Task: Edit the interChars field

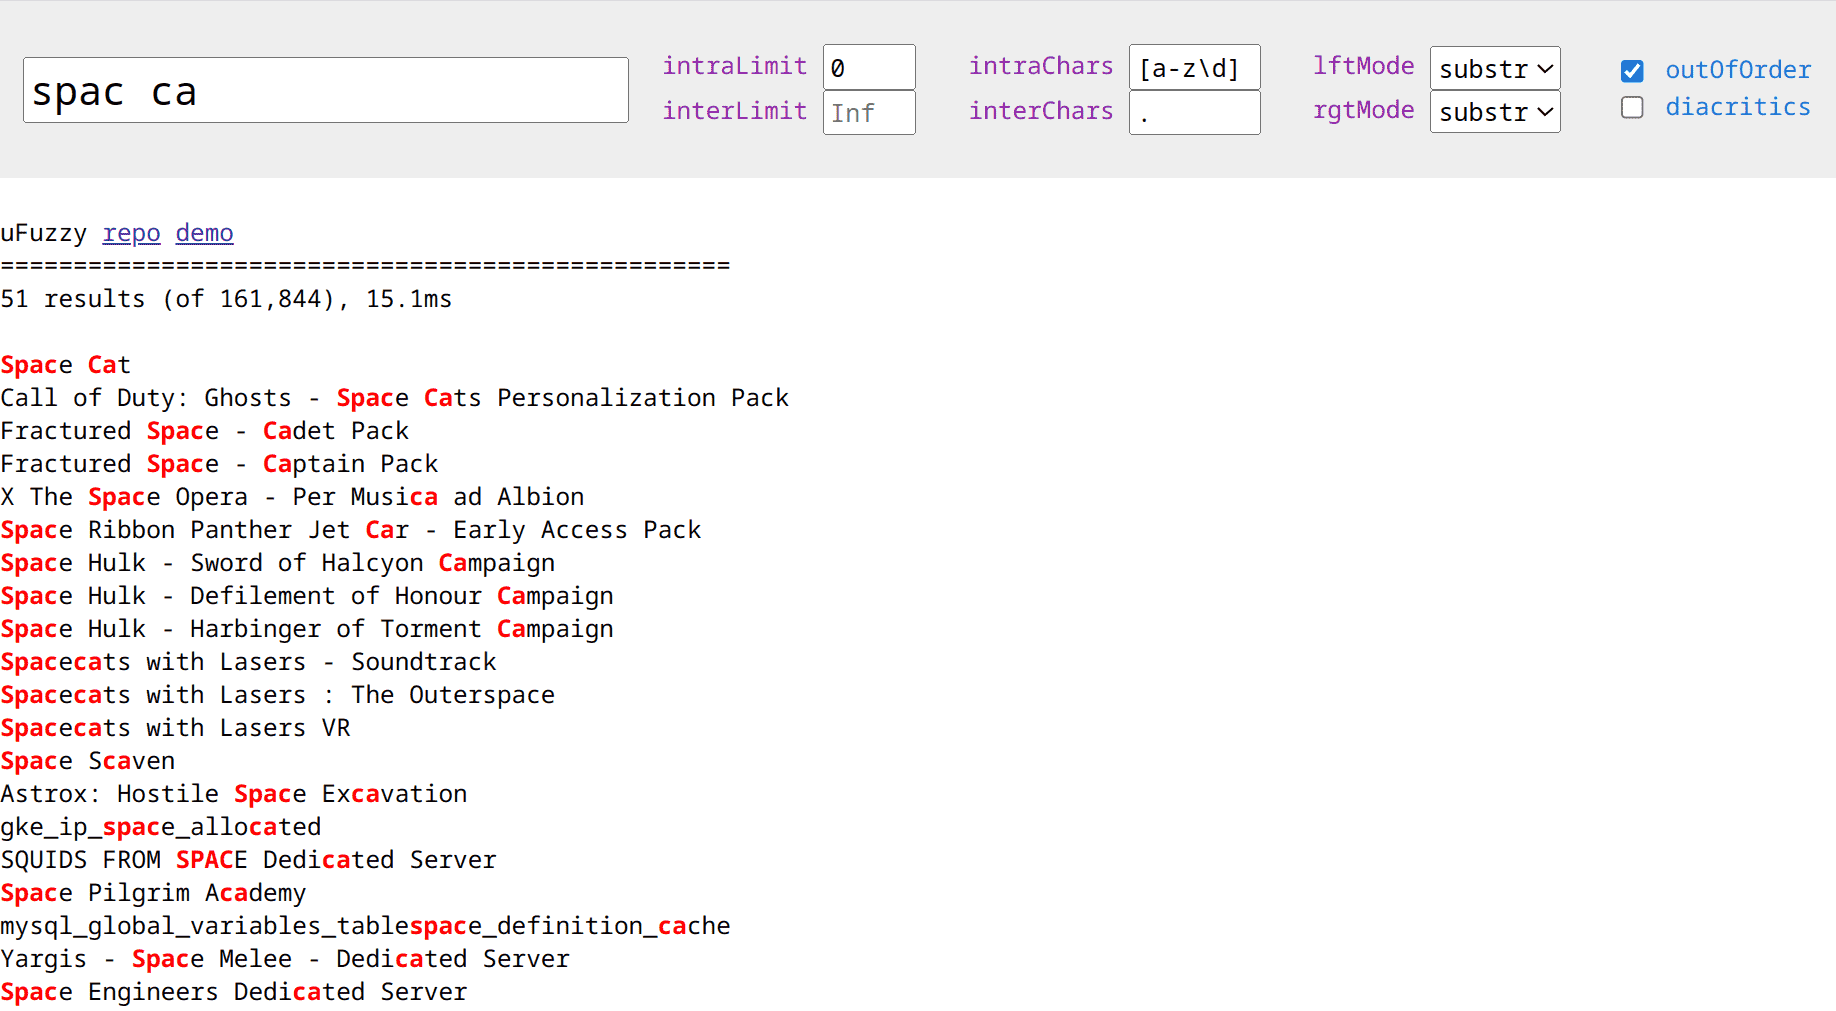Action: click(x=1194, y=112)
